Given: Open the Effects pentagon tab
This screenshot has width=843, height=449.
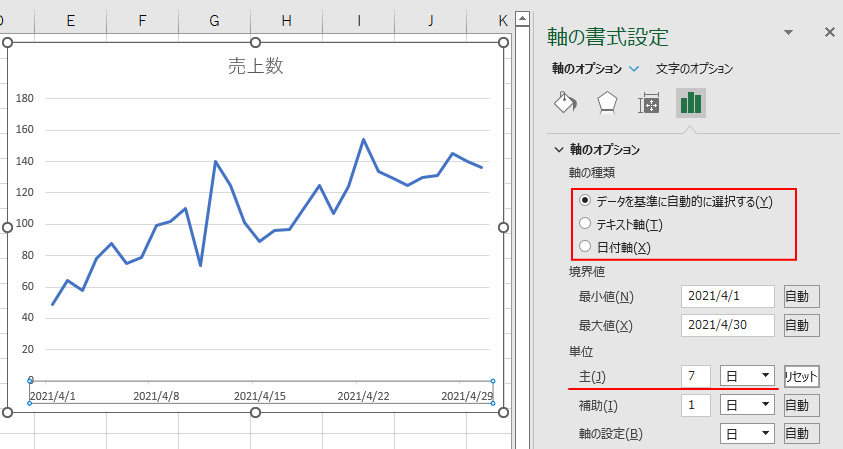Looking at the screenshot, I should (x=607, y=103).
